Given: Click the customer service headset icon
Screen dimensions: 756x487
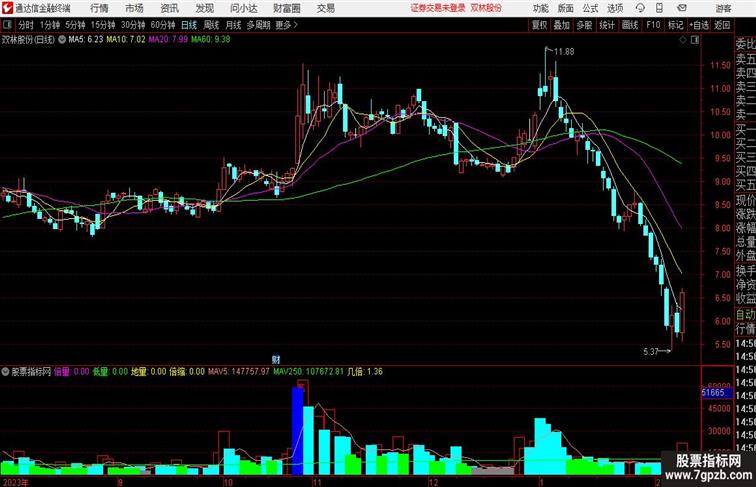Looking at the screenshot, I should (640, 8).
